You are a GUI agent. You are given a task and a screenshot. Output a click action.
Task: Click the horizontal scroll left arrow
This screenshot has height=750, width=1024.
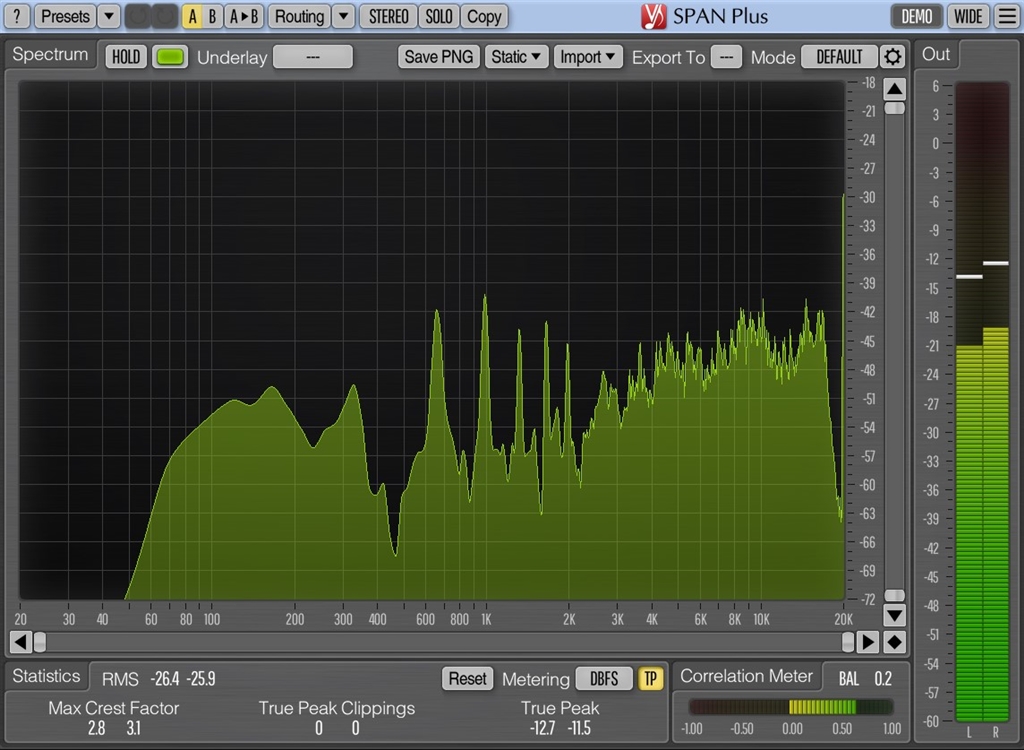click(x=19, y=641)
